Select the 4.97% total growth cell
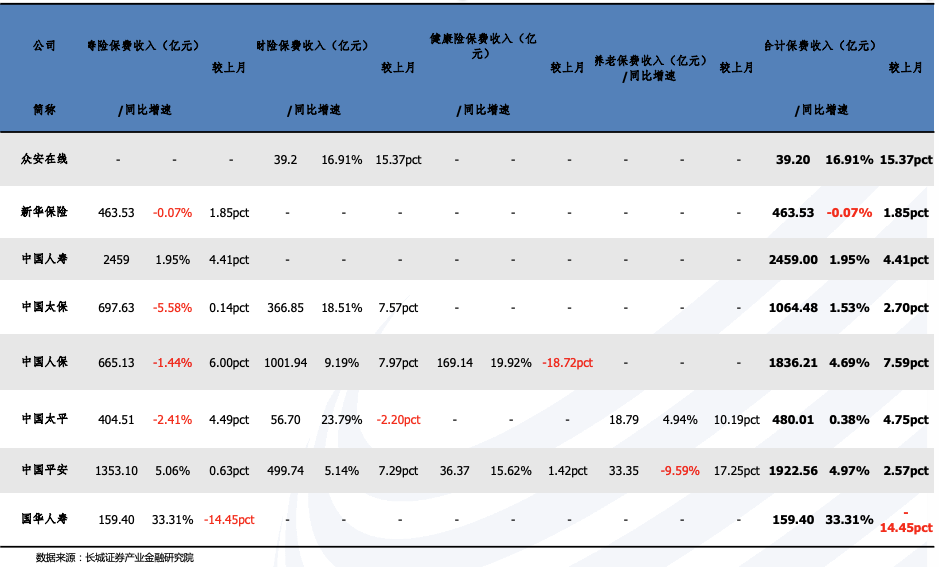The height and width of the screenshot is (567, 939). click(x=849, y=471)
